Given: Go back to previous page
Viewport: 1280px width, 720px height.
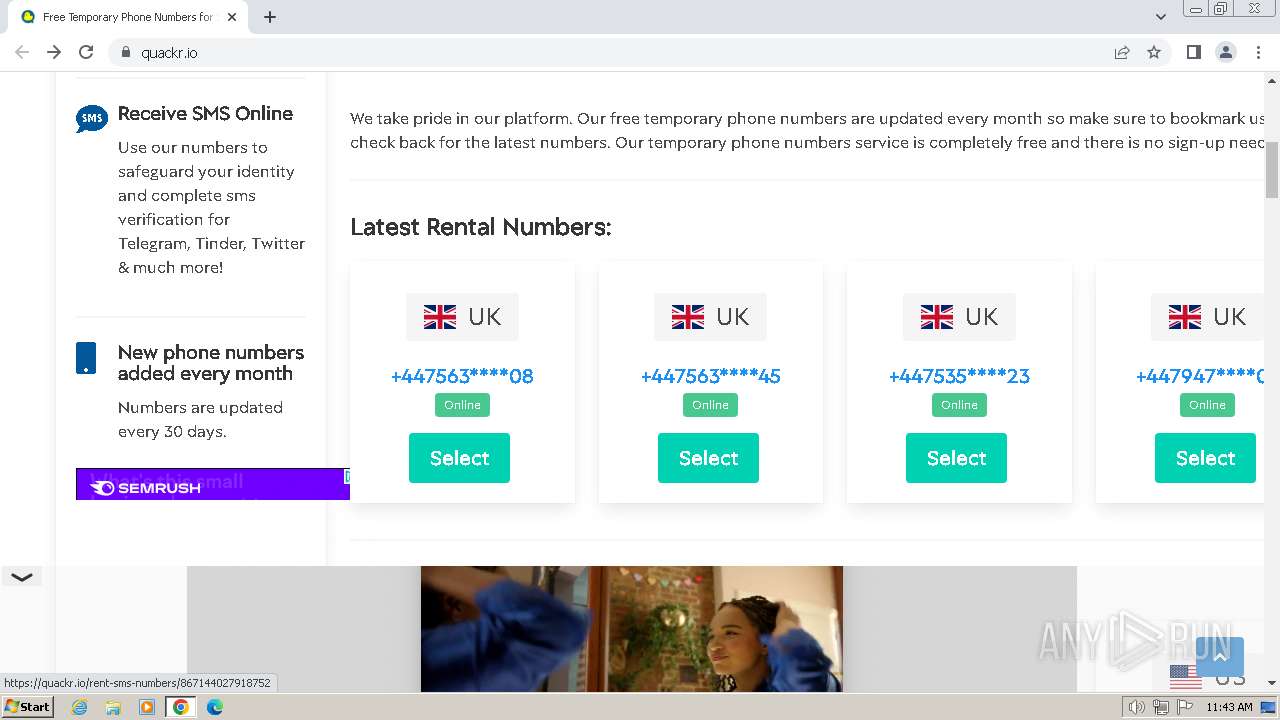Looking at the screenshot, I should (22, 52).
